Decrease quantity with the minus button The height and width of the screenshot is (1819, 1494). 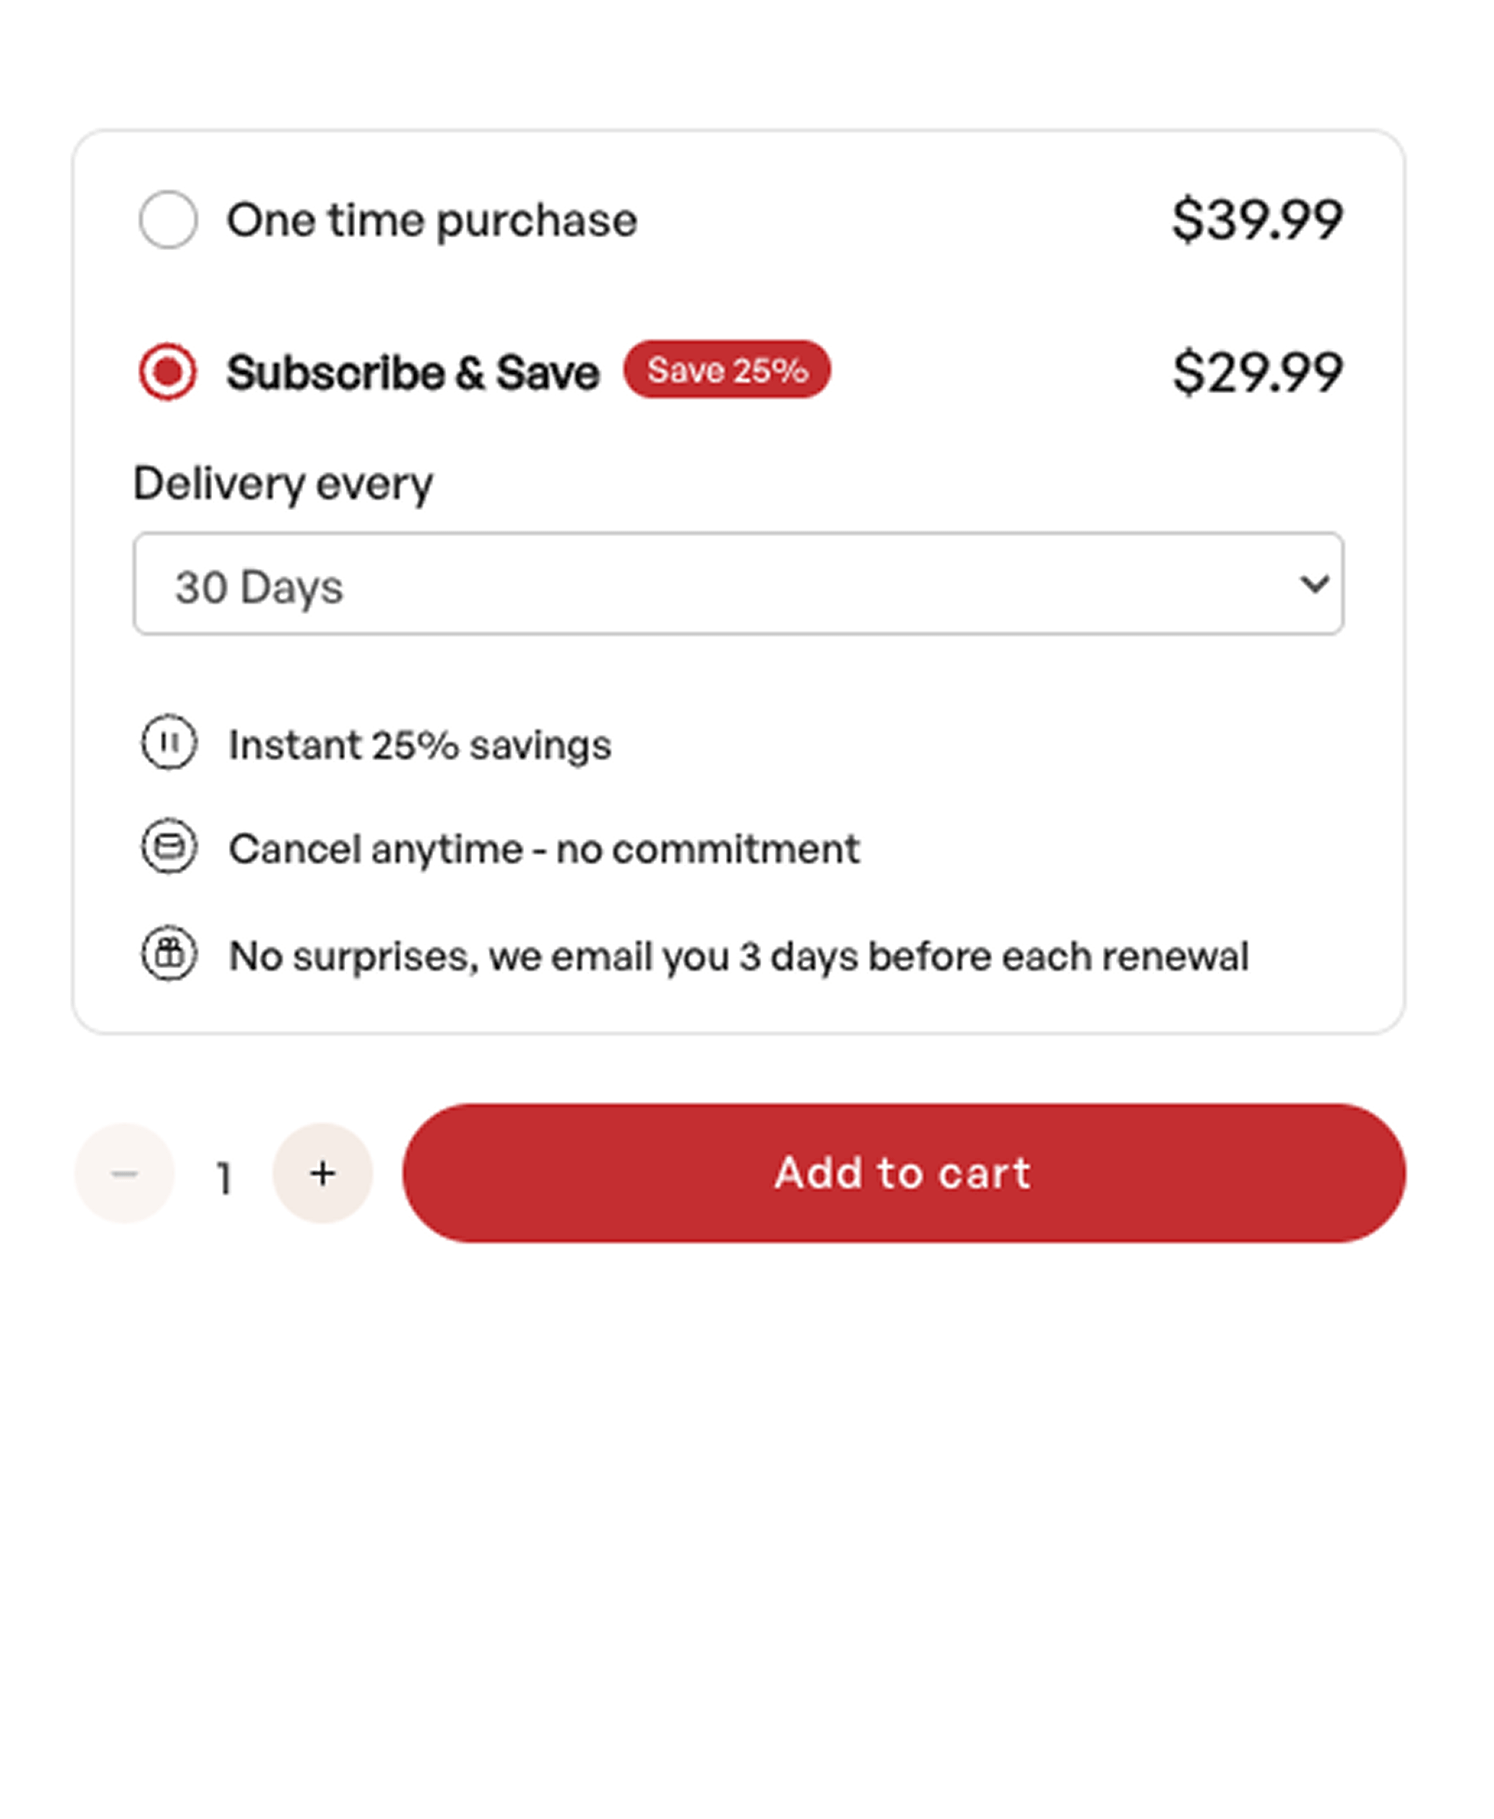point(125,1174)
